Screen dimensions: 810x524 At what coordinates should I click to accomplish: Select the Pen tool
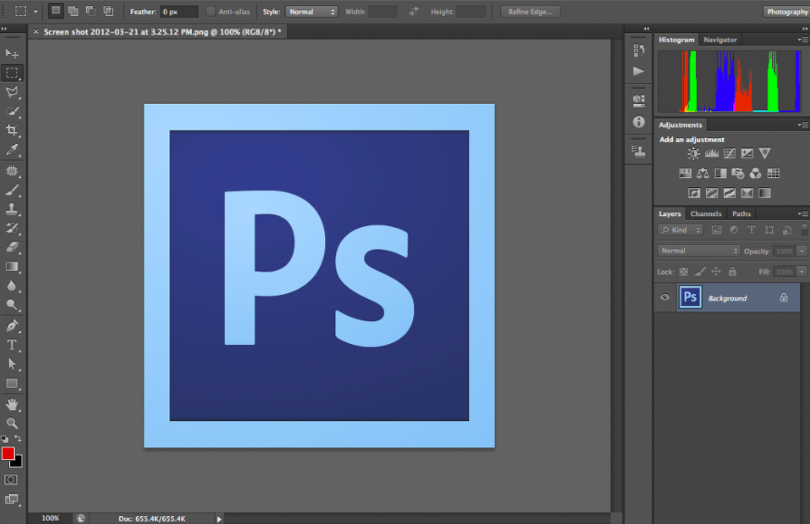(11, 326)
